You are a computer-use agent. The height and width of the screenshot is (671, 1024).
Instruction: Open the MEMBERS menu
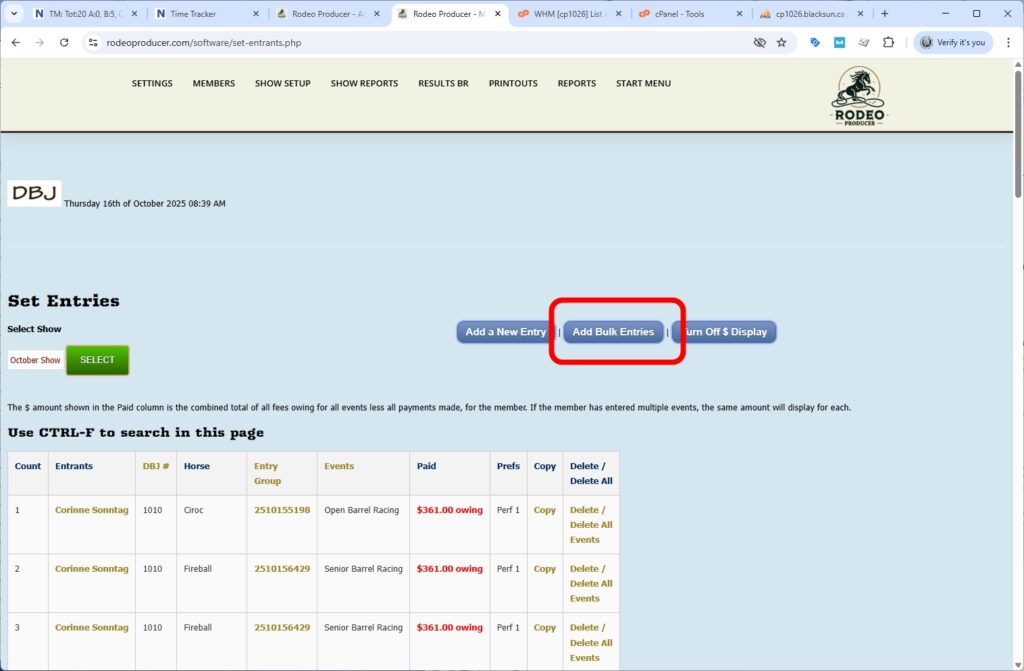213,83
